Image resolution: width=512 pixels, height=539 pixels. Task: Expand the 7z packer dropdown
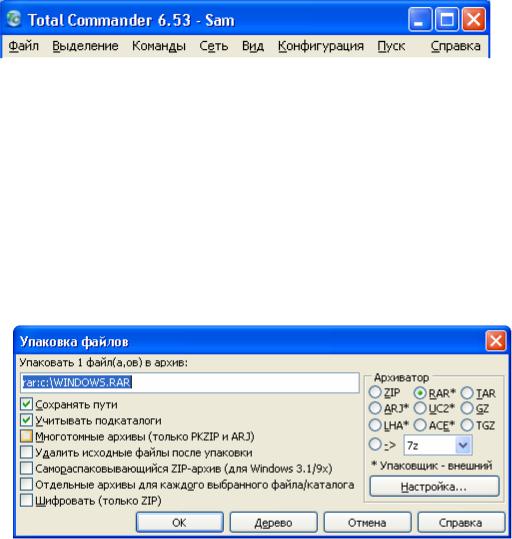[463, 445]
